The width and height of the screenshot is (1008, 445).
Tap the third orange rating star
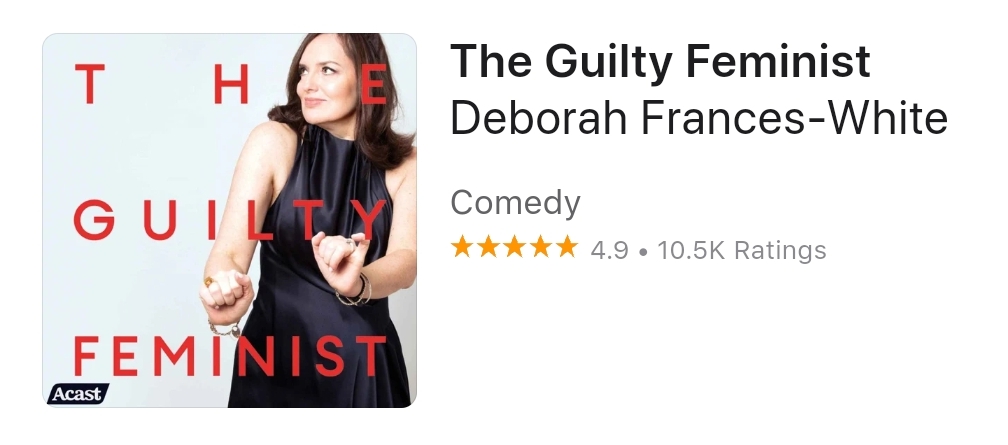[x=514, y=247]
